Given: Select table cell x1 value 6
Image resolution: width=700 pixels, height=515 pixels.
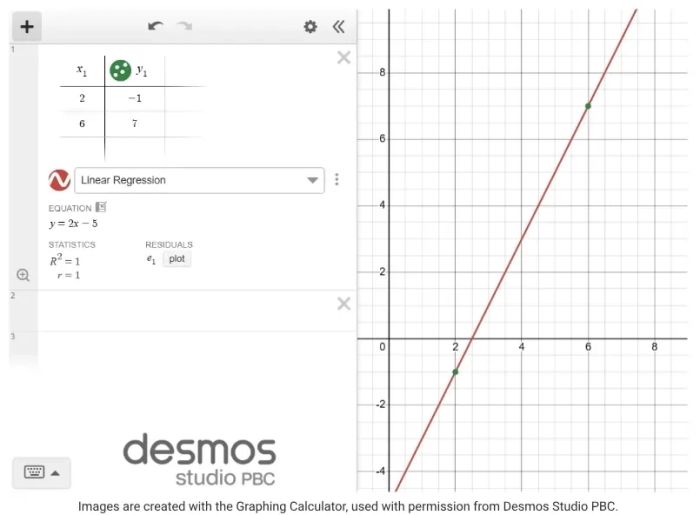Looking at the screenshot, I should tap(82, 124).
